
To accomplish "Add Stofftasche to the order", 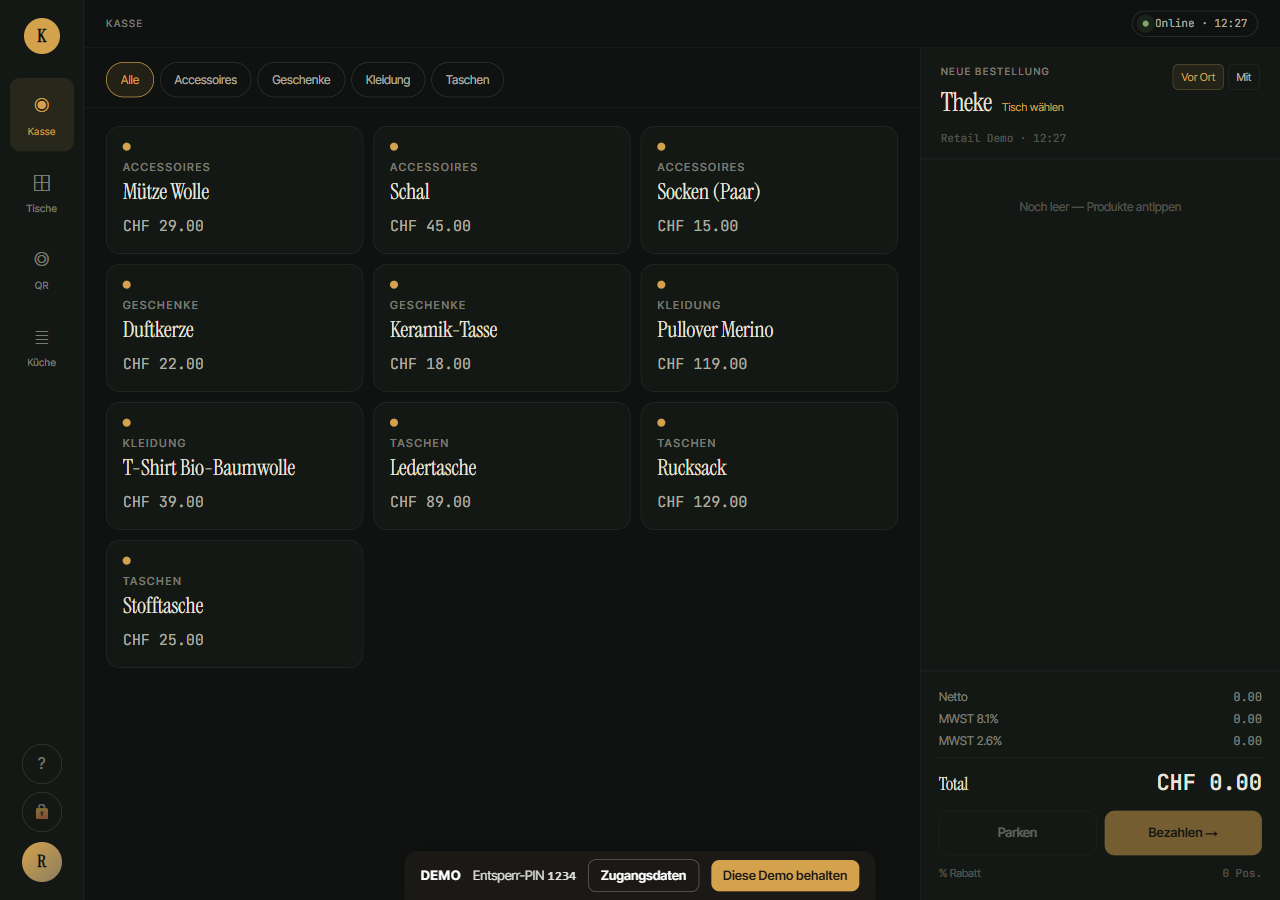I will coord(234,604).
